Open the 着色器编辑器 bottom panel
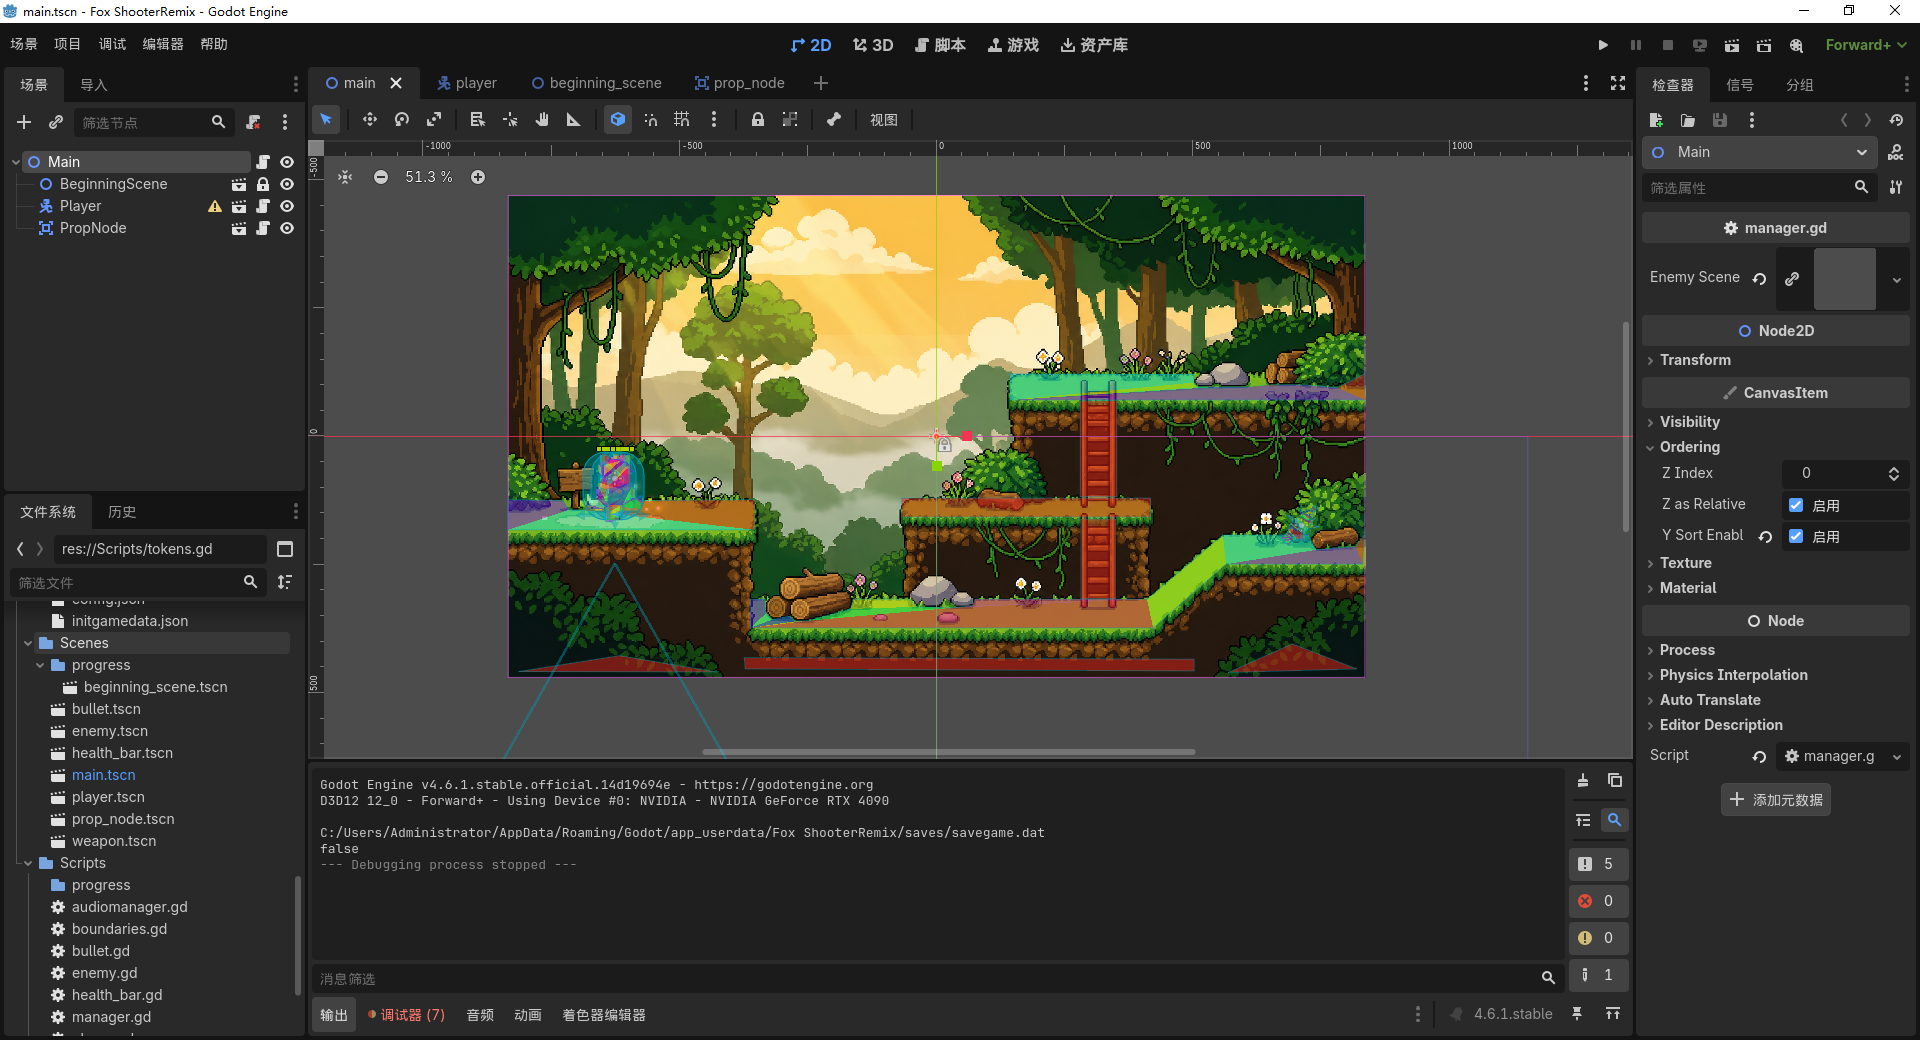This screenshot has width=1920, height=1040. coord(604,1015)
